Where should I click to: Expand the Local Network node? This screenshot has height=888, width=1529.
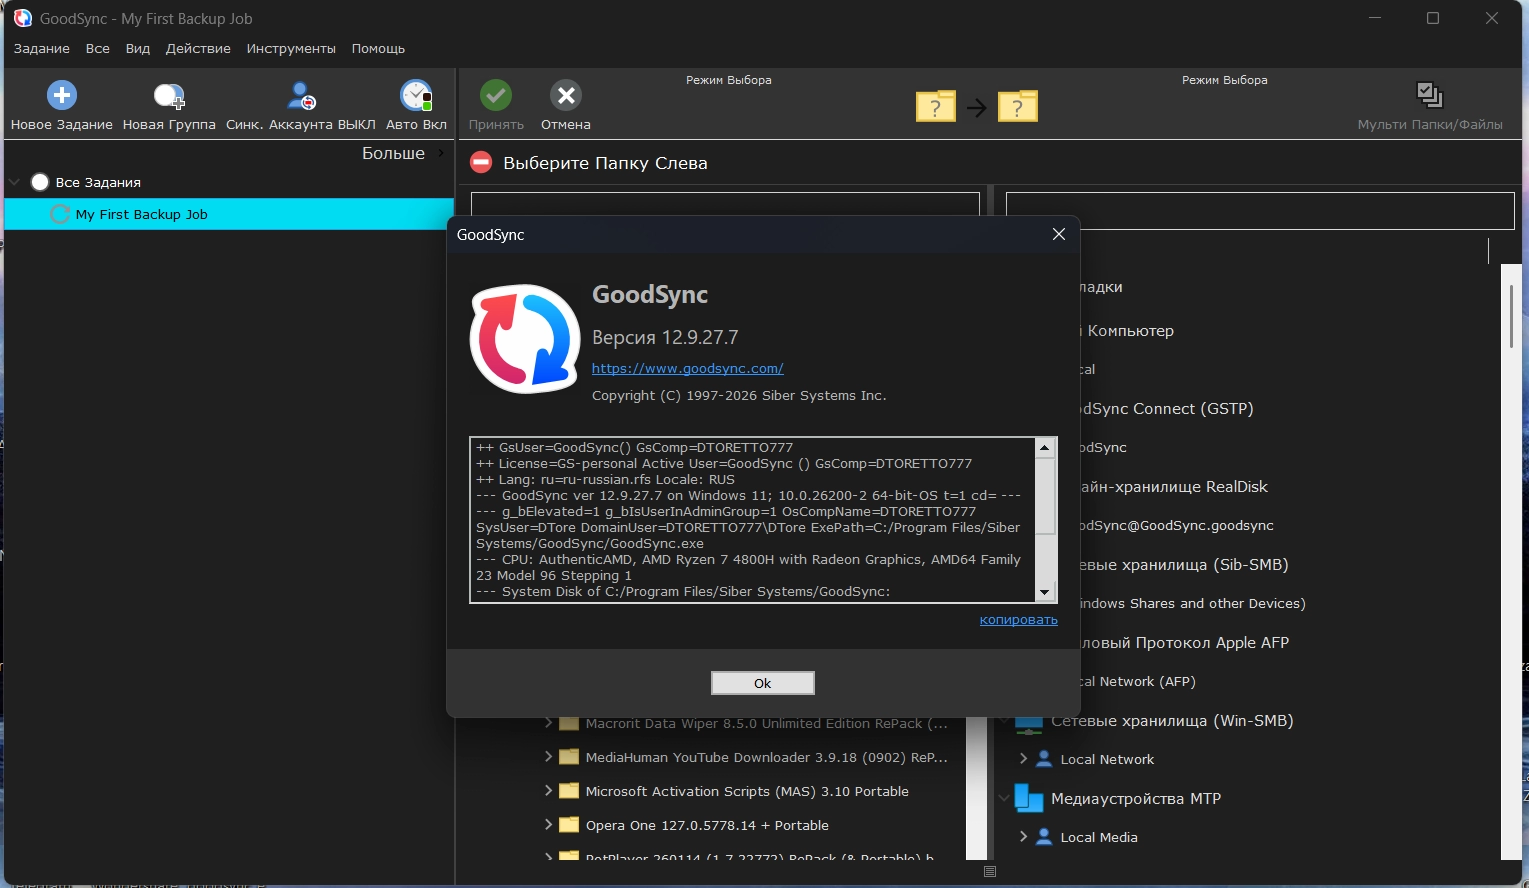point(1023,759)
